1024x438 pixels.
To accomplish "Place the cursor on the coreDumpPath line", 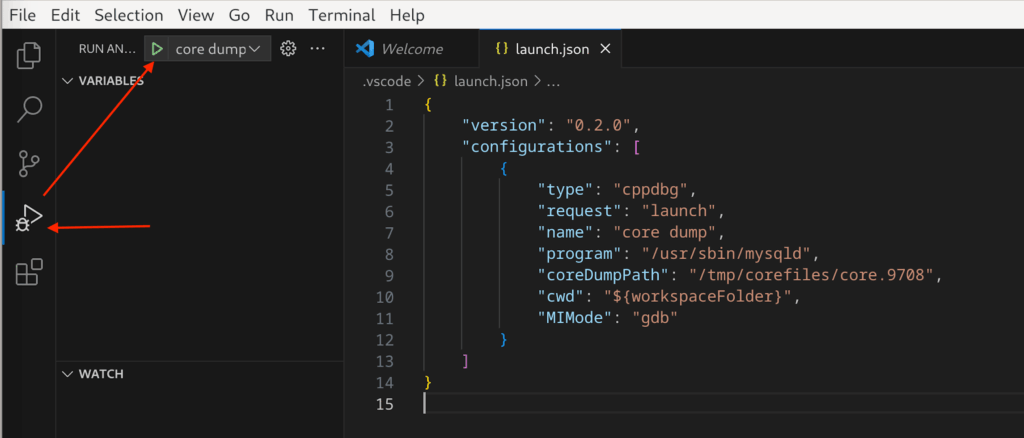I will coord(740,275).
